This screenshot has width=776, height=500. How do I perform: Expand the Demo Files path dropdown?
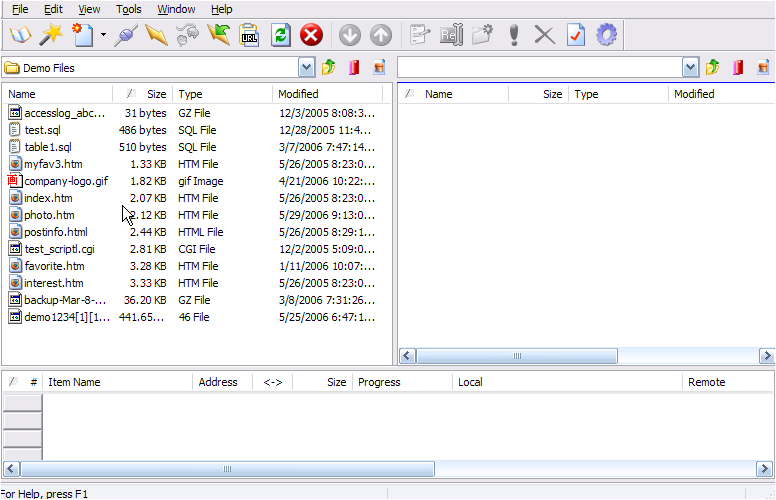tap(306, 67)
